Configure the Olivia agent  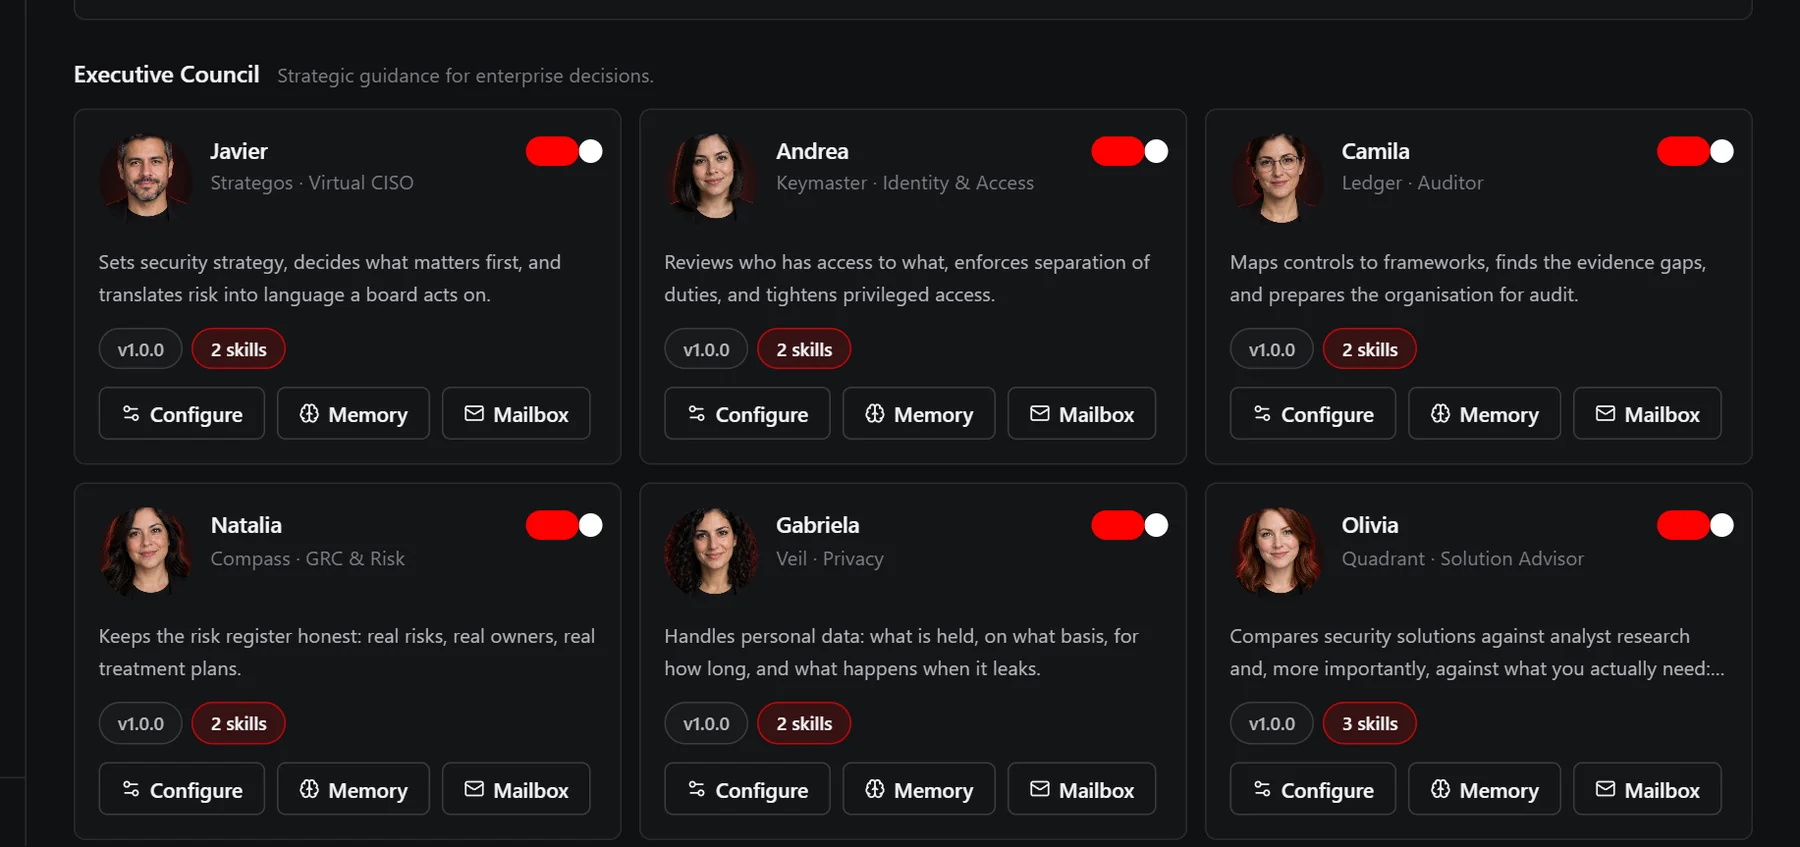coord(1313,790)
